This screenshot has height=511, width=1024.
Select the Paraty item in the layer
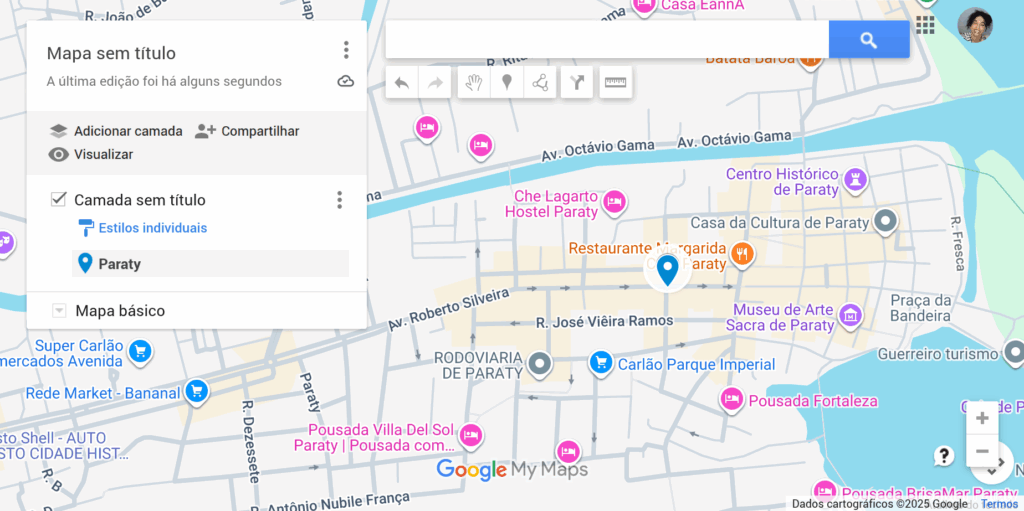(119, 264)
